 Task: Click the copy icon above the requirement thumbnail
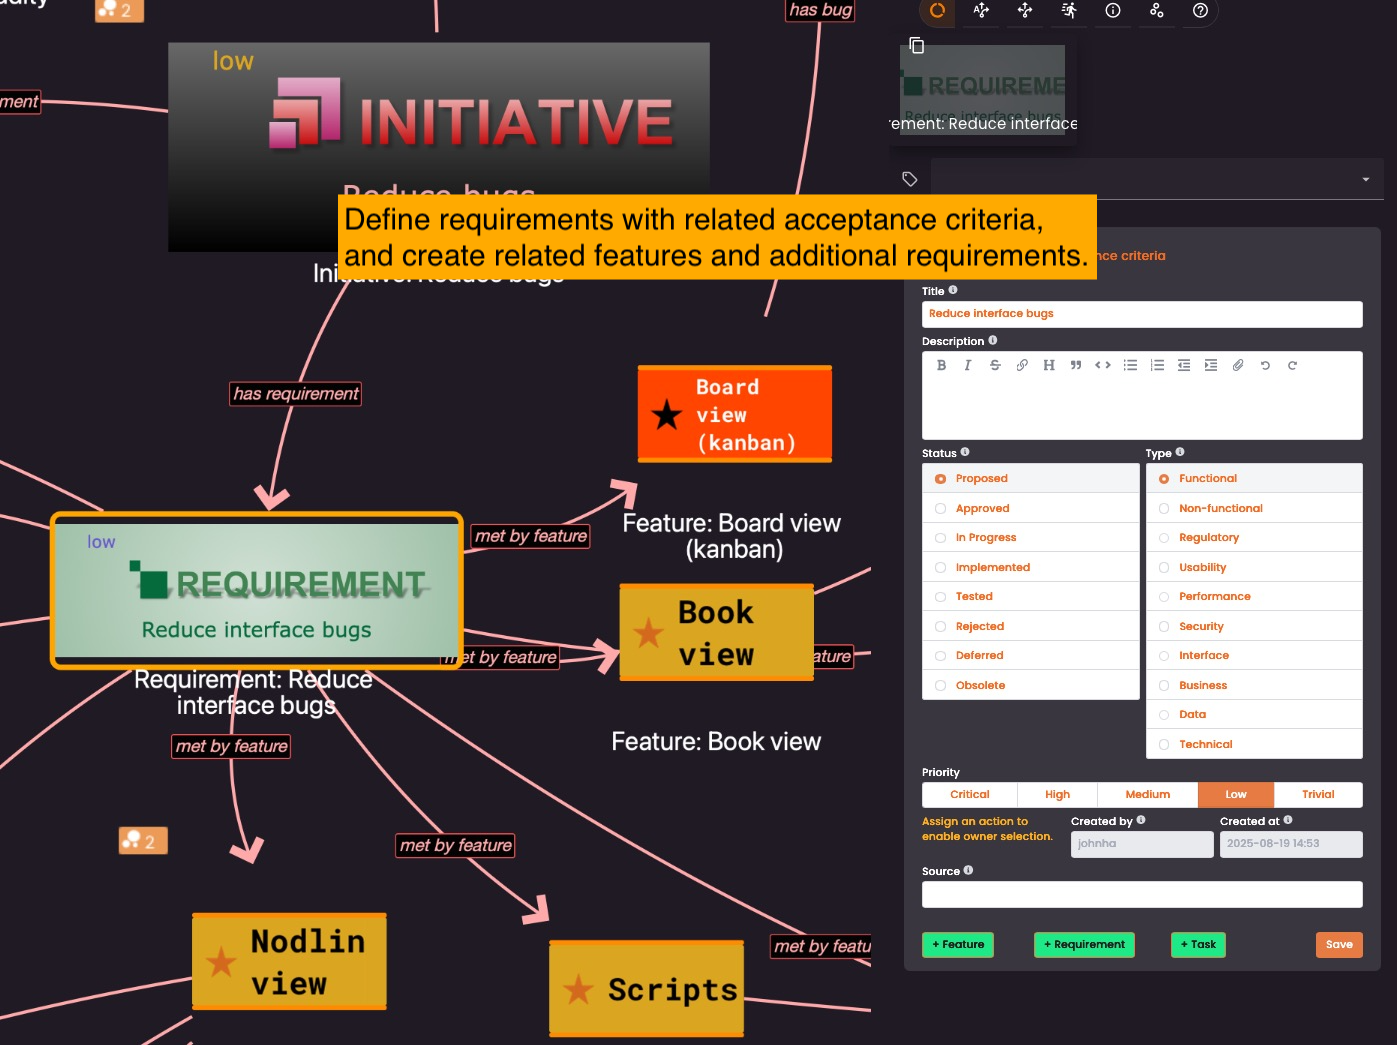click(916, 46)
